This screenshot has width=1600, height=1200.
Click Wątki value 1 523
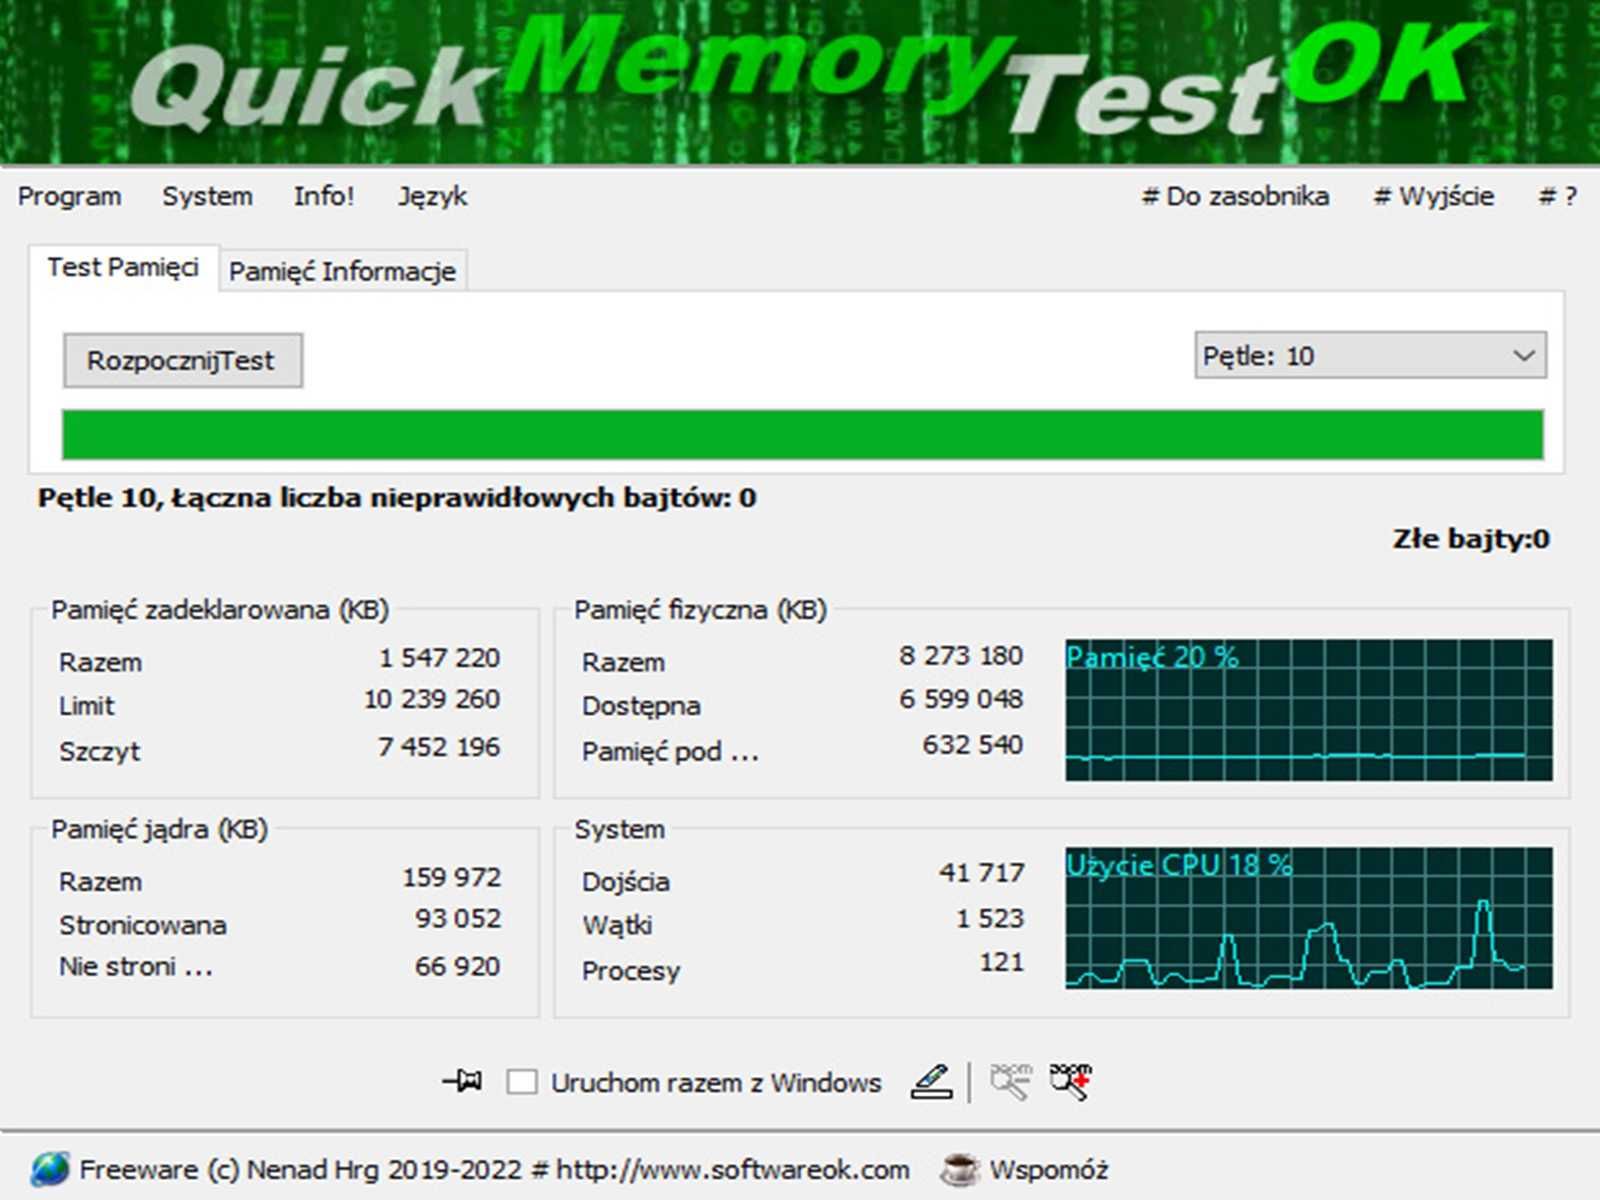point(990,918)
